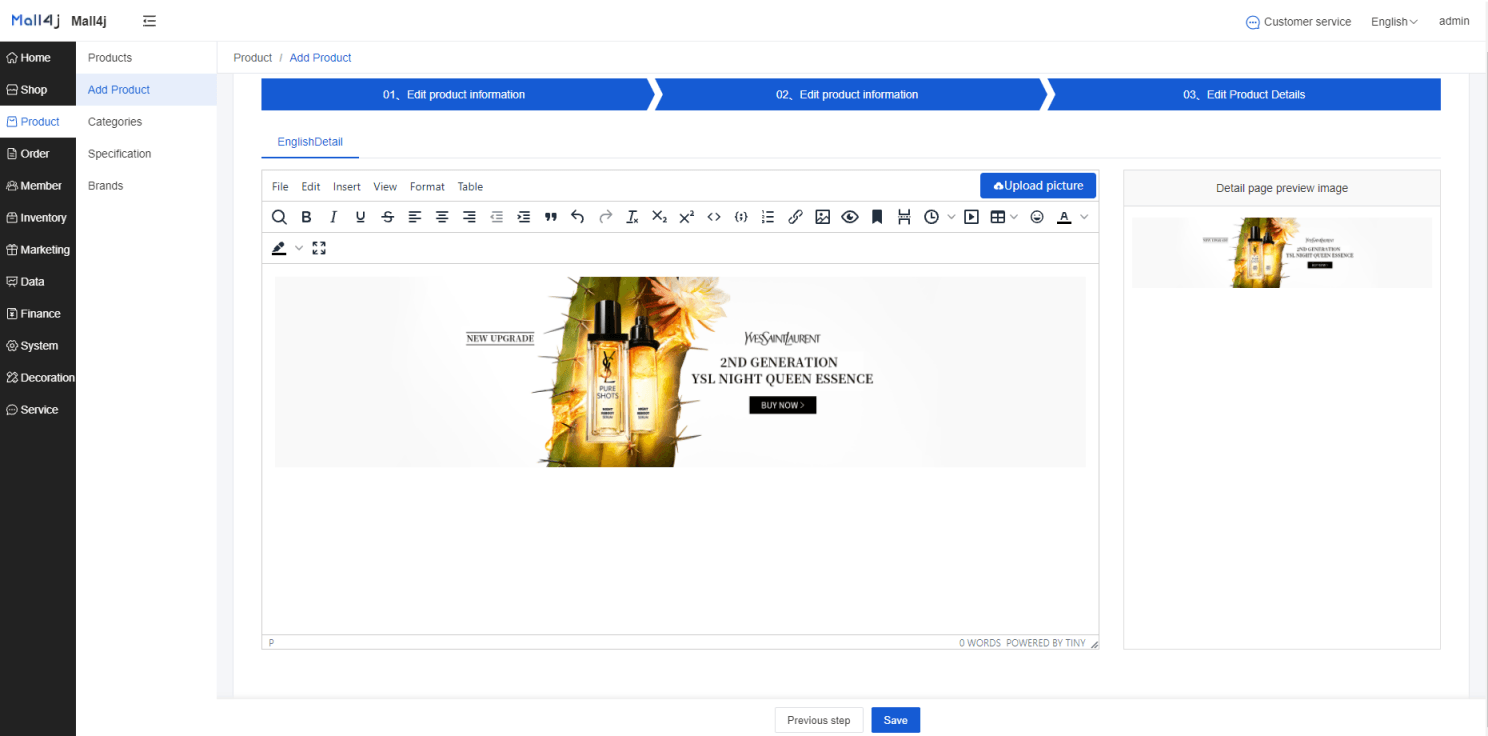The image size is (1488, 736).
Task: Insert a numbered list
Action: [x=768, y=217]
